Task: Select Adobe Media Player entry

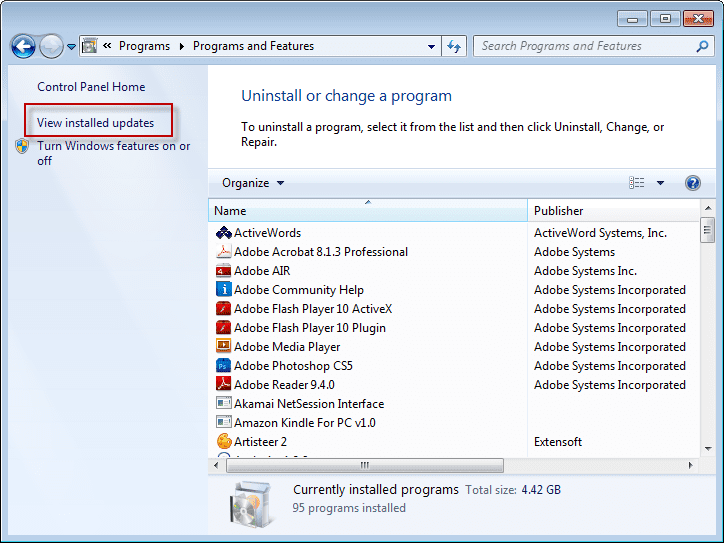Action: click(x=287, y=347)
